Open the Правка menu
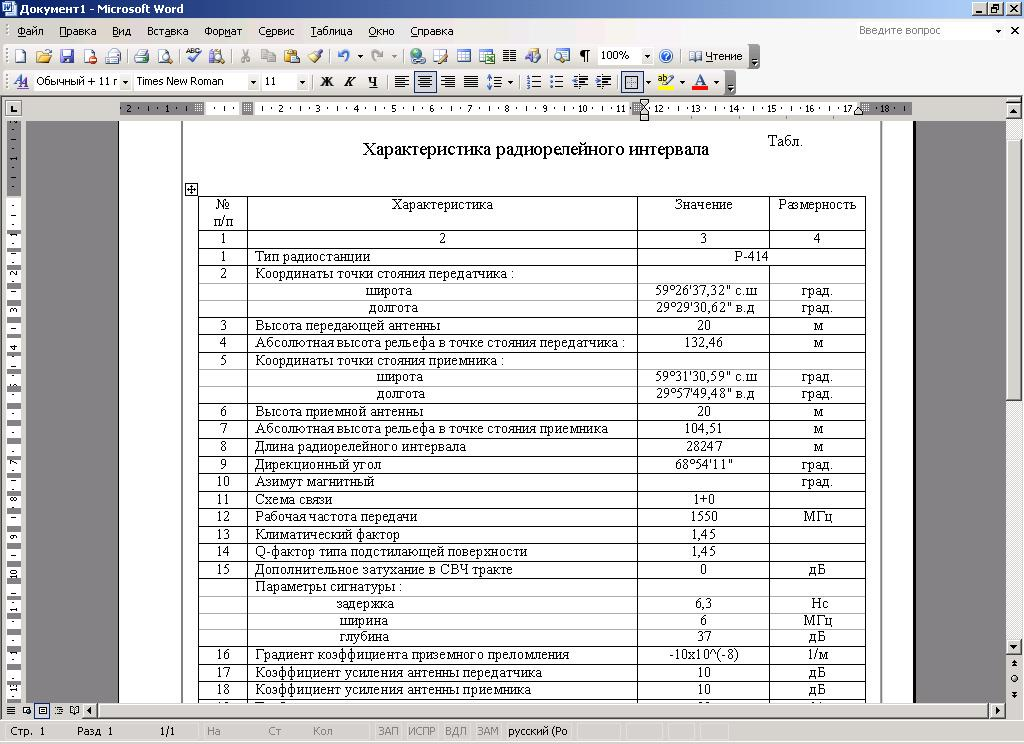Image resolution: width=1024 pixels, height=744 pixels. pos(77,31)
